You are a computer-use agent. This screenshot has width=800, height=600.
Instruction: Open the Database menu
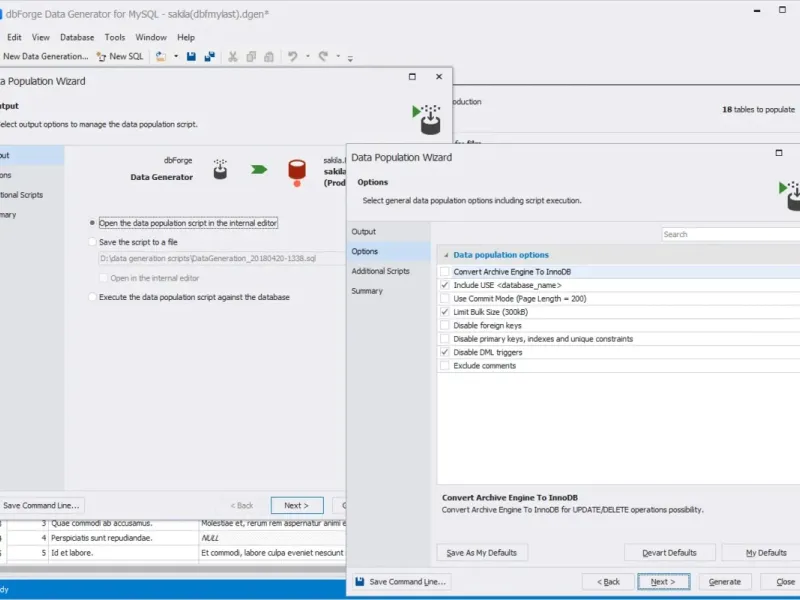[x=77, y=37]
